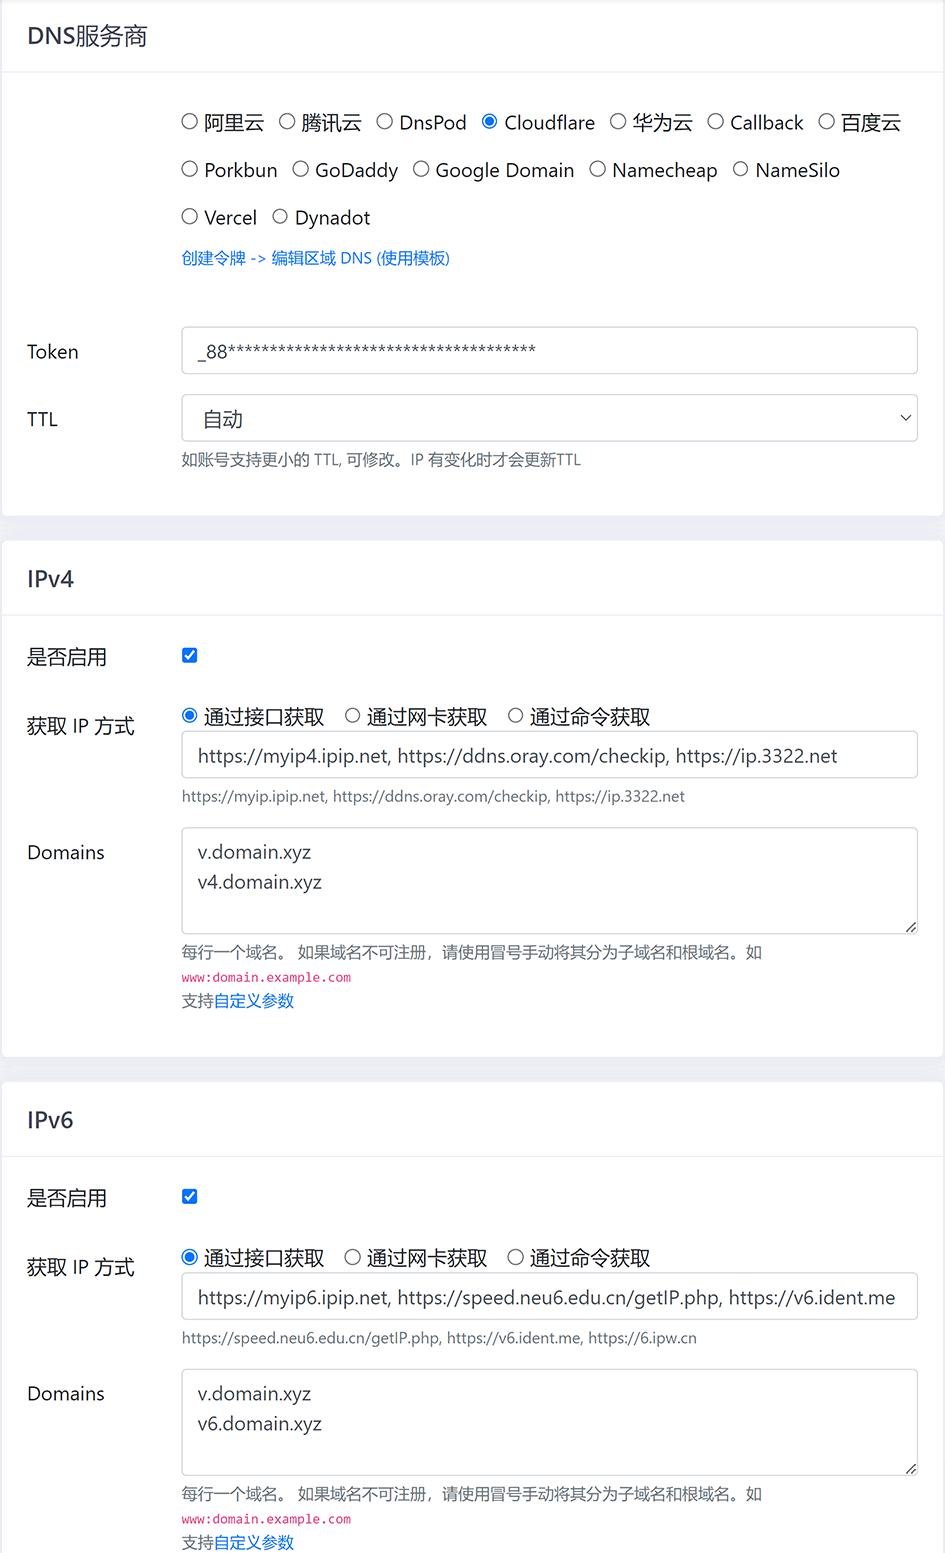Click into the Token input field

tap(549, 351)
